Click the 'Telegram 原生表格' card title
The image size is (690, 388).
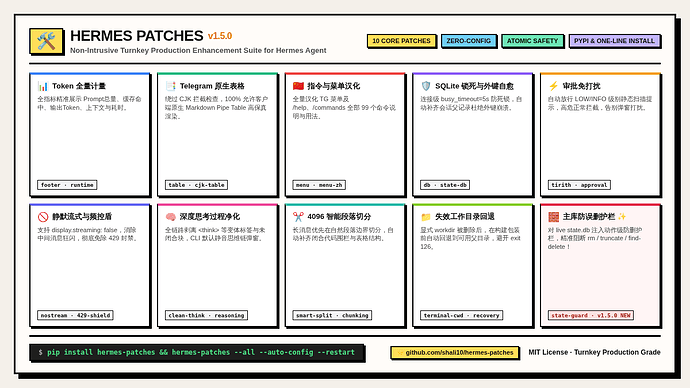(212, 86)
